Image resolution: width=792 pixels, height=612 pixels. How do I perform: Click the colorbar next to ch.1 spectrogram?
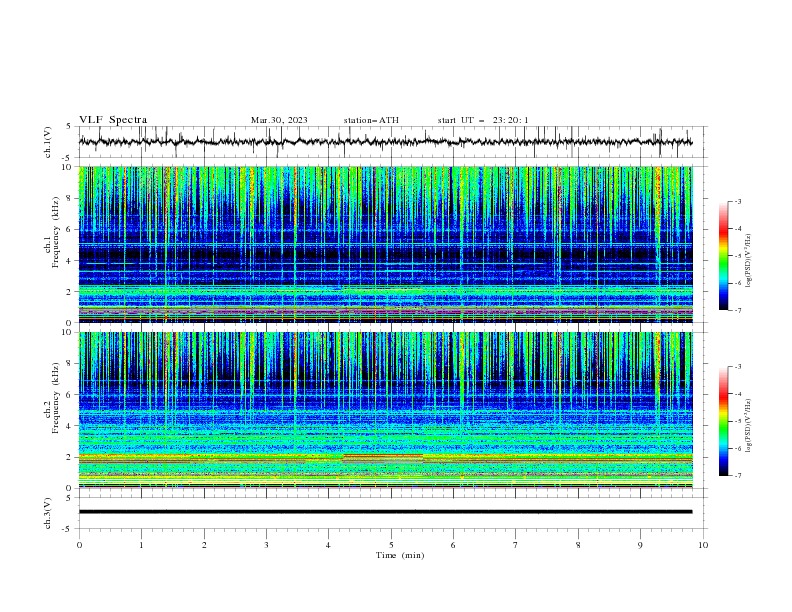pyautogui.click(x=724, y=256)
